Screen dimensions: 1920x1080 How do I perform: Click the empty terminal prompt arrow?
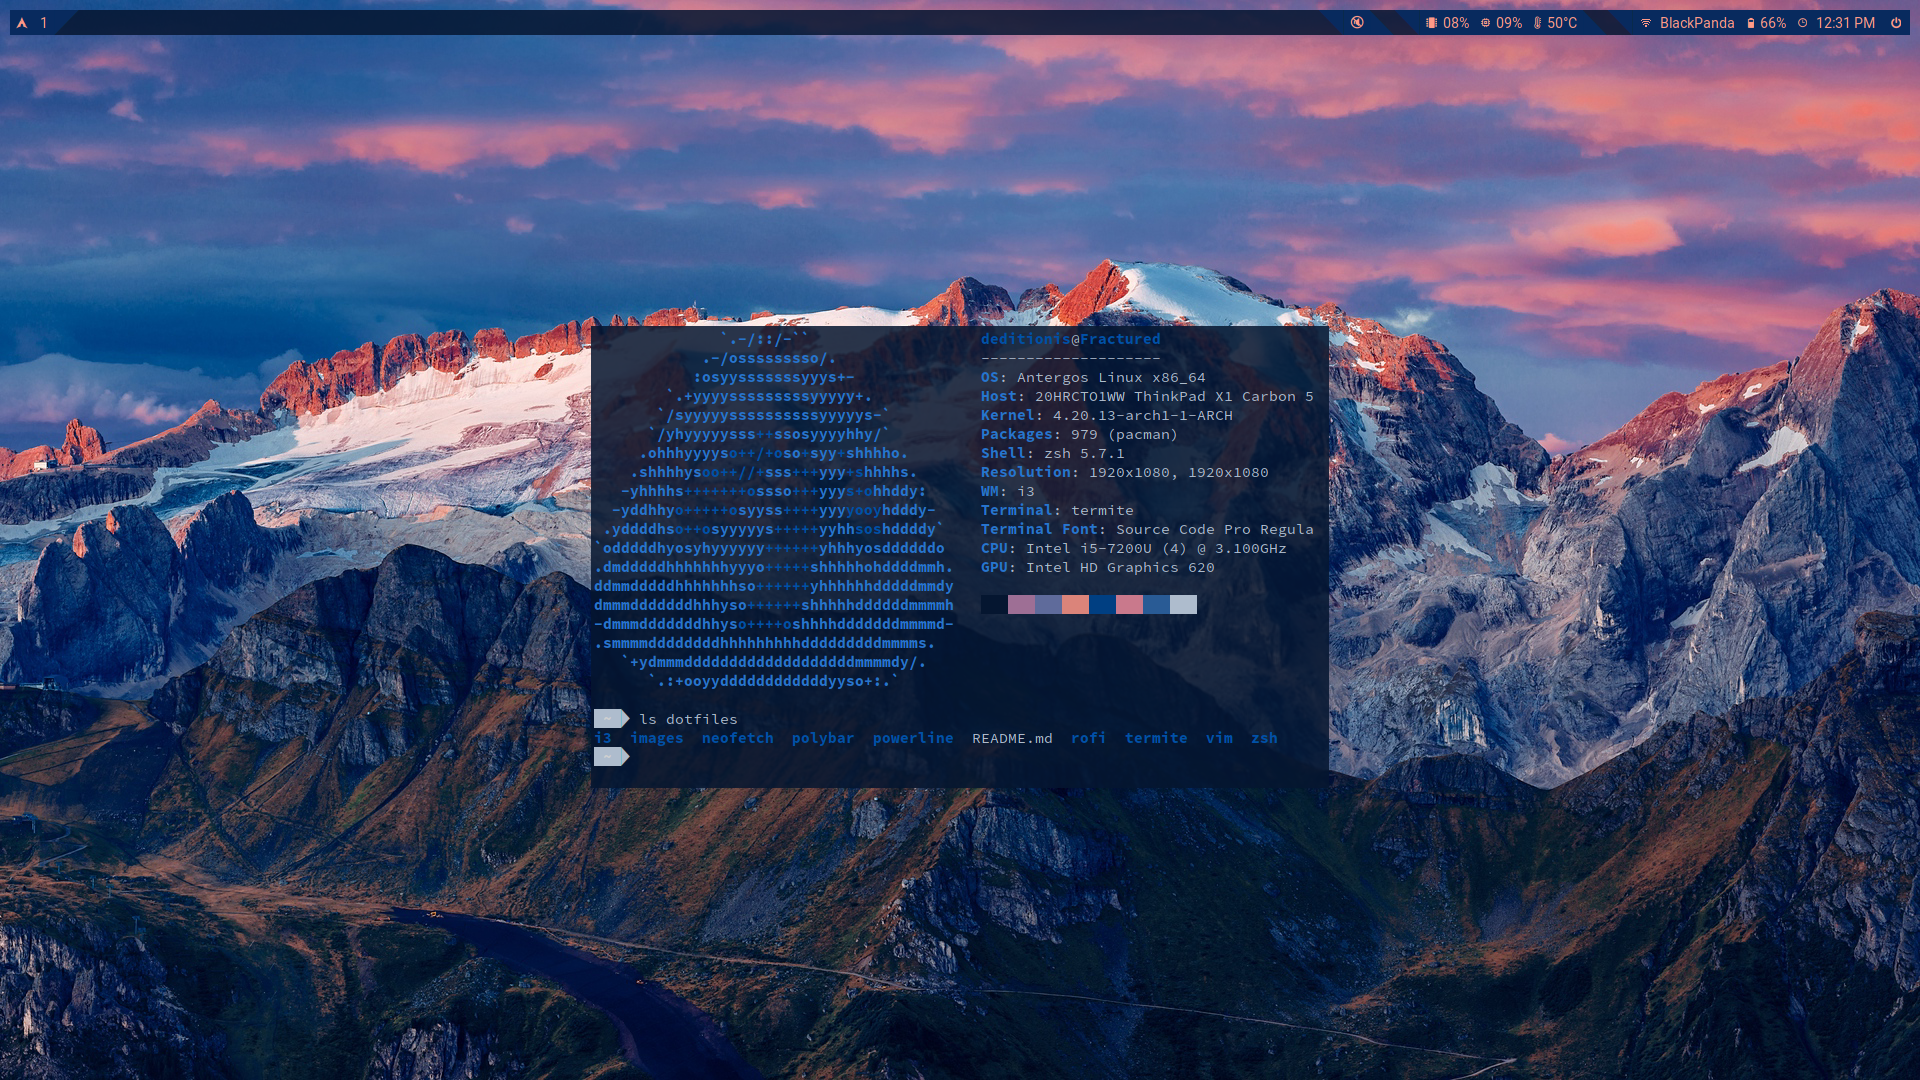pyautogui.click(x=611, y=757)
